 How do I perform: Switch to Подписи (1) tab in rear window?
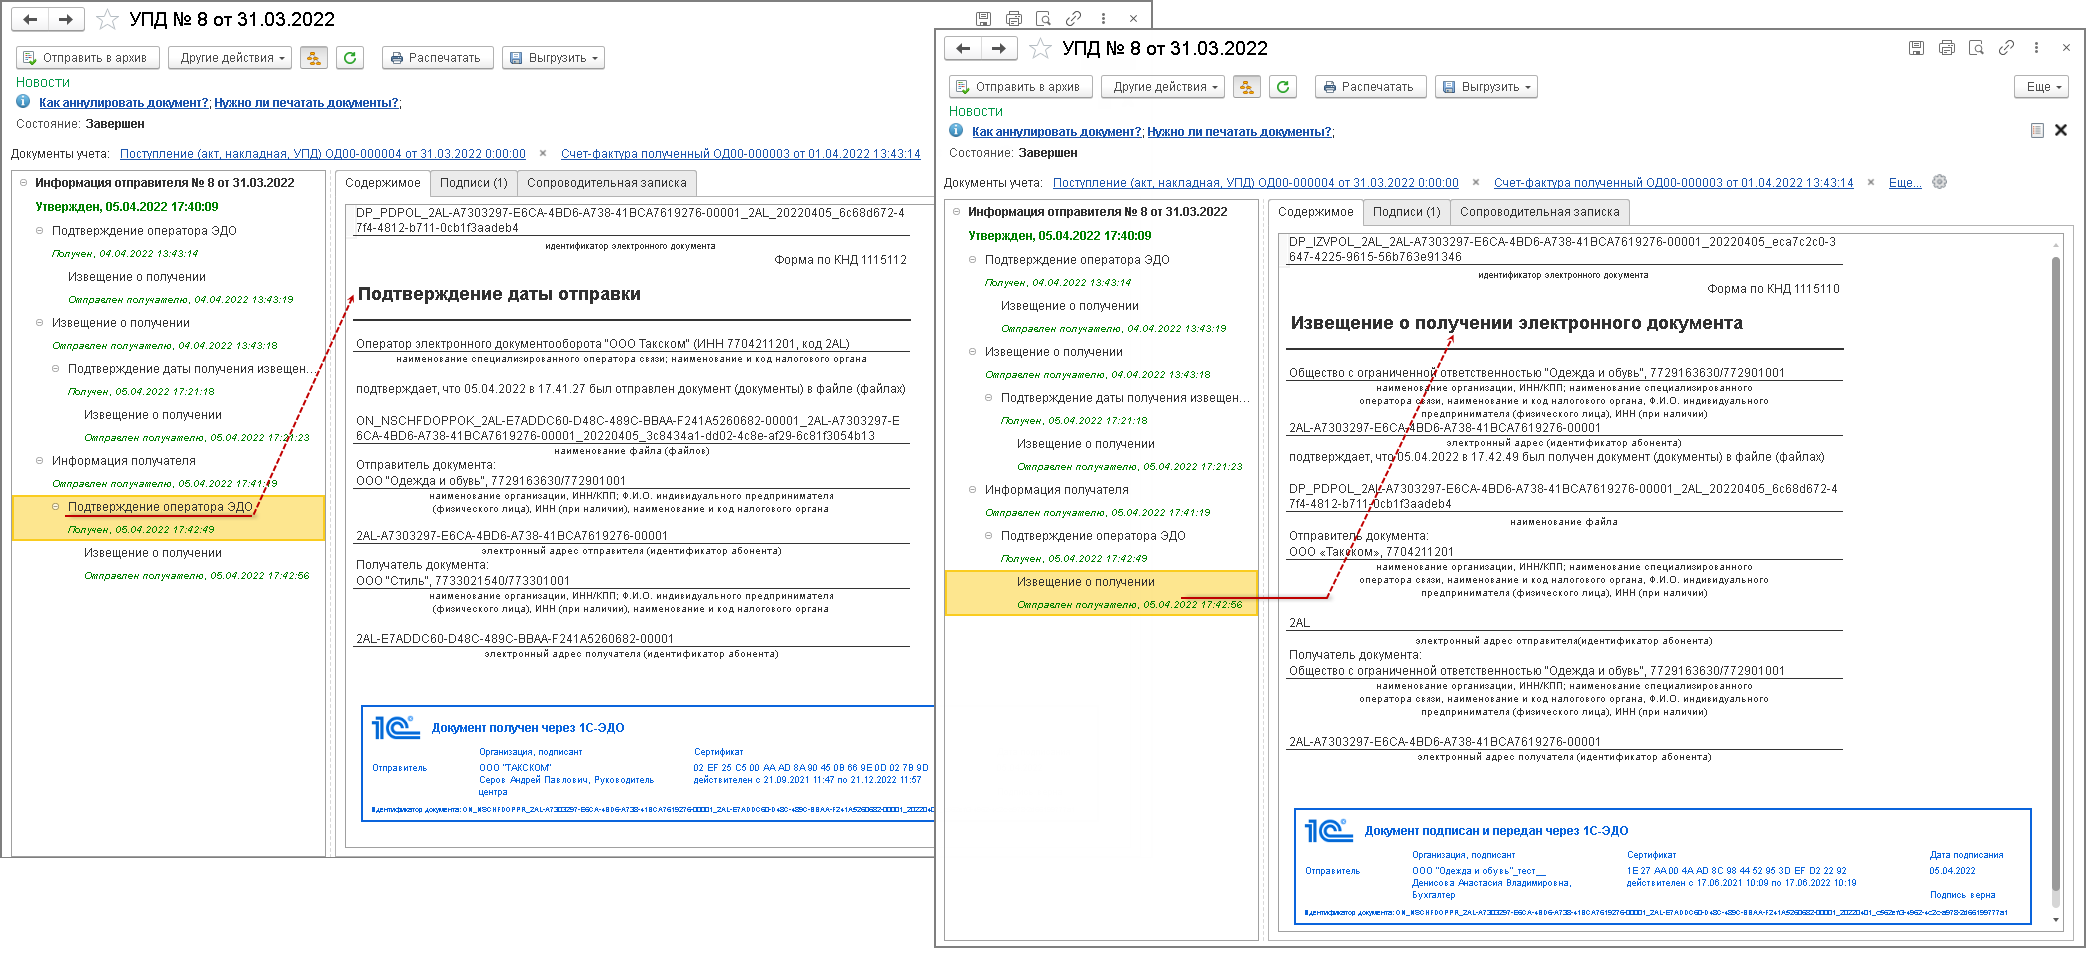pos(474,183)
